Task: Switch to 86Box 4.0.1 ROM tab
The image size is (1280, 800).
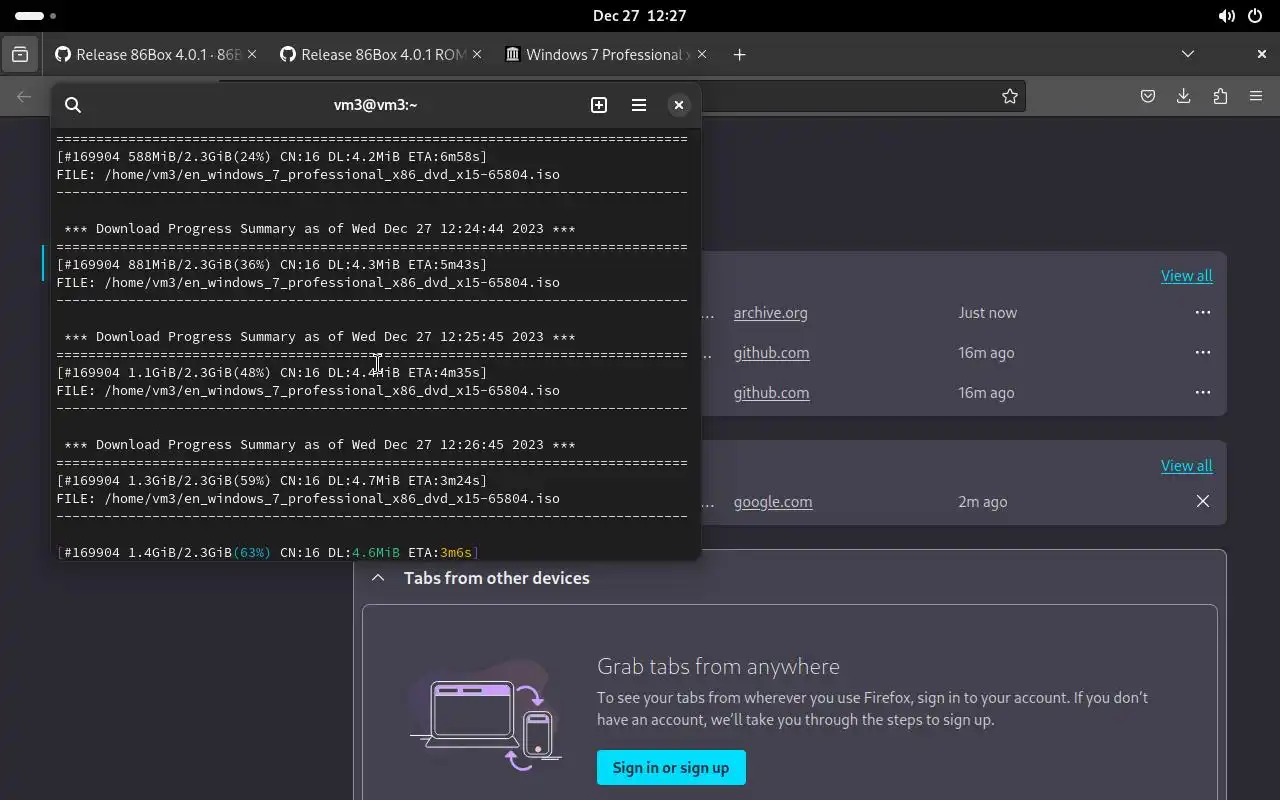Action: (x=381, y=55)
